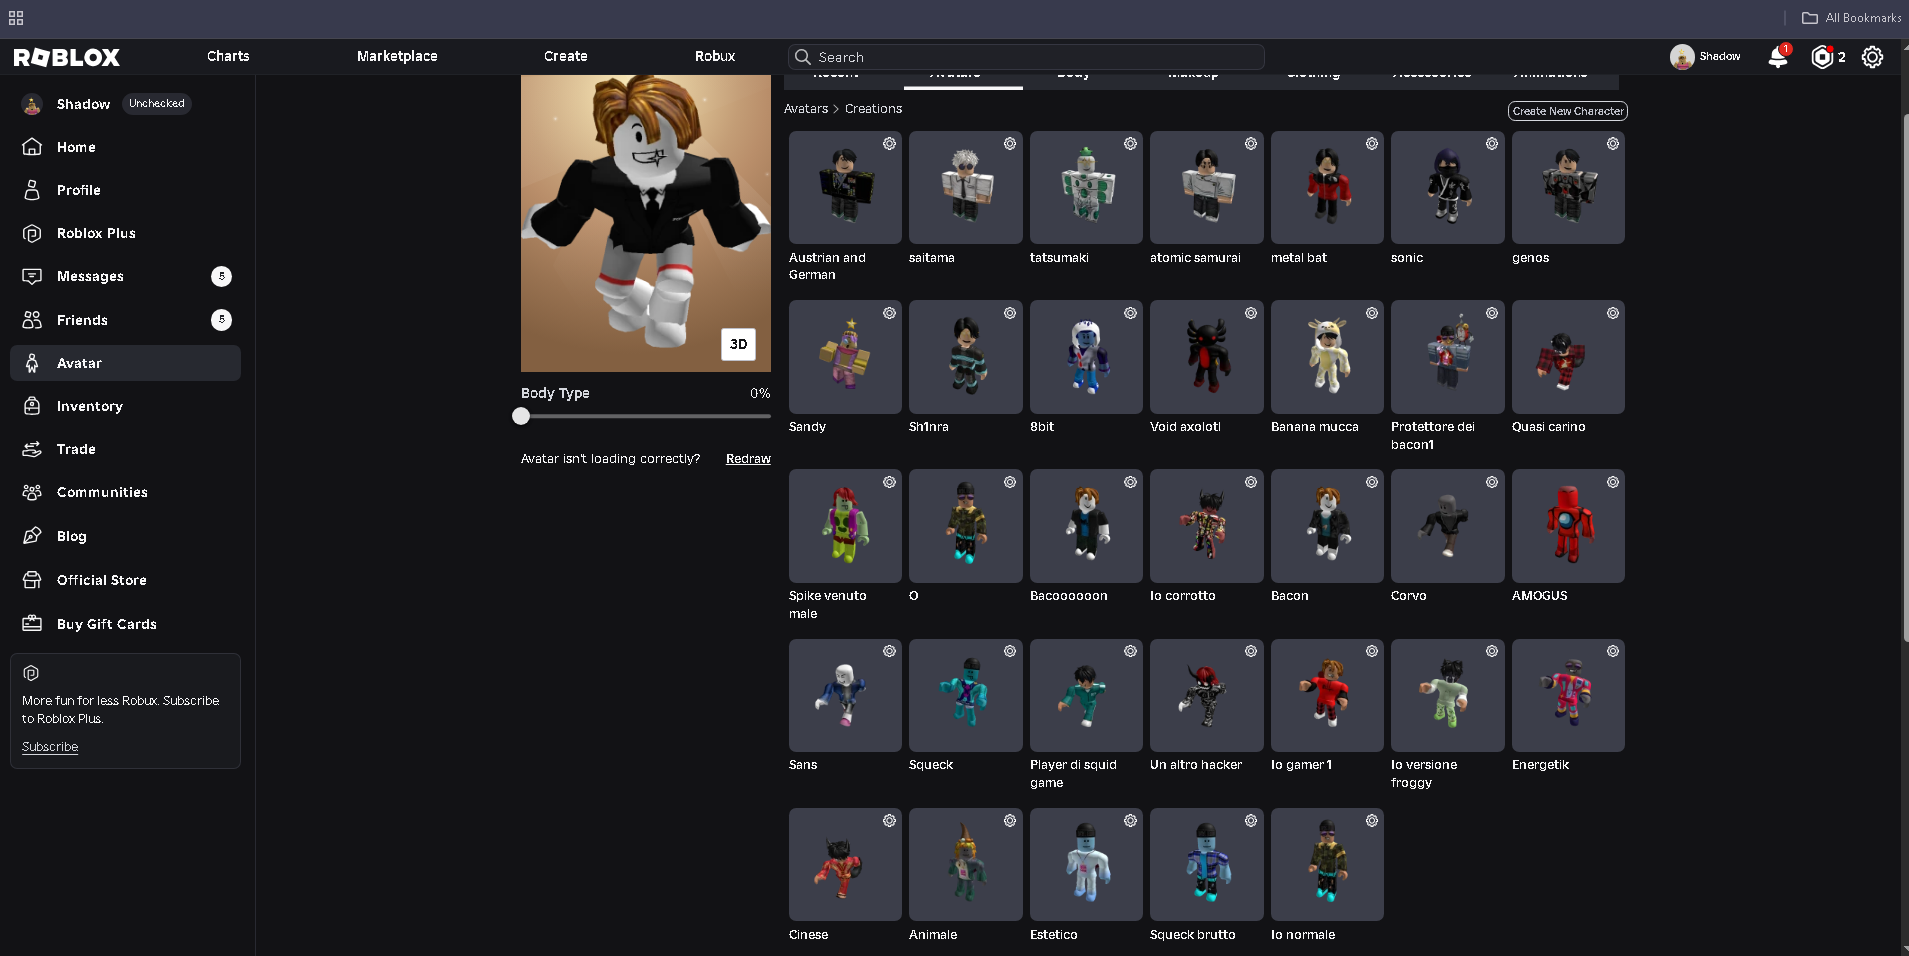Open the Charts menu
Image resolution: width=1909 pixels, height=956 pixels.
(228, 56)
